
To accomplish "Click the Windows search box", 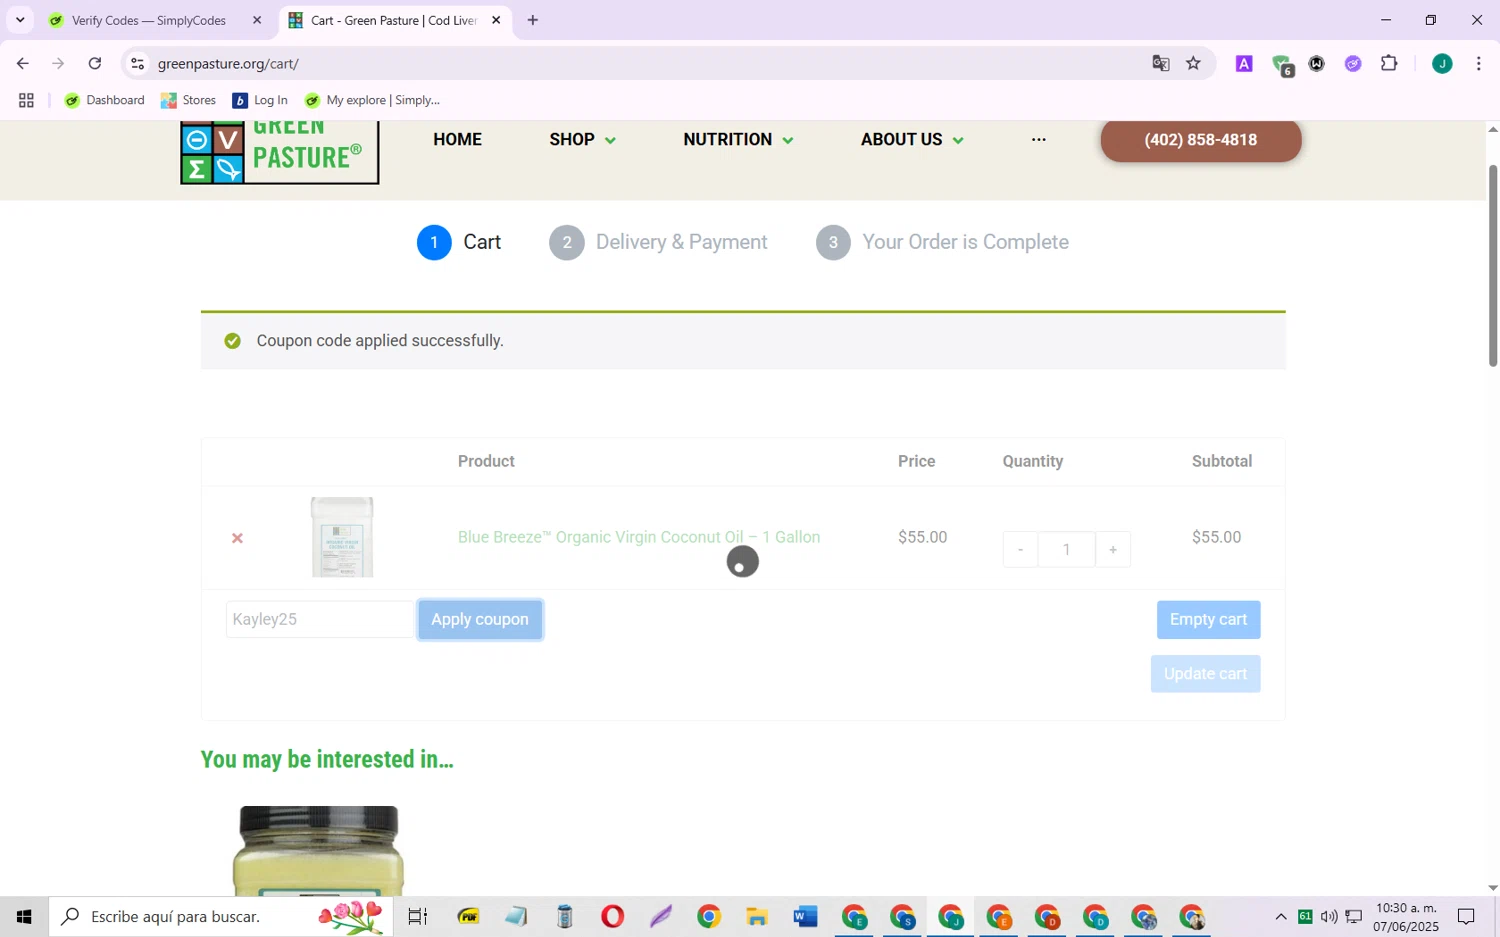I will (221, 916).
